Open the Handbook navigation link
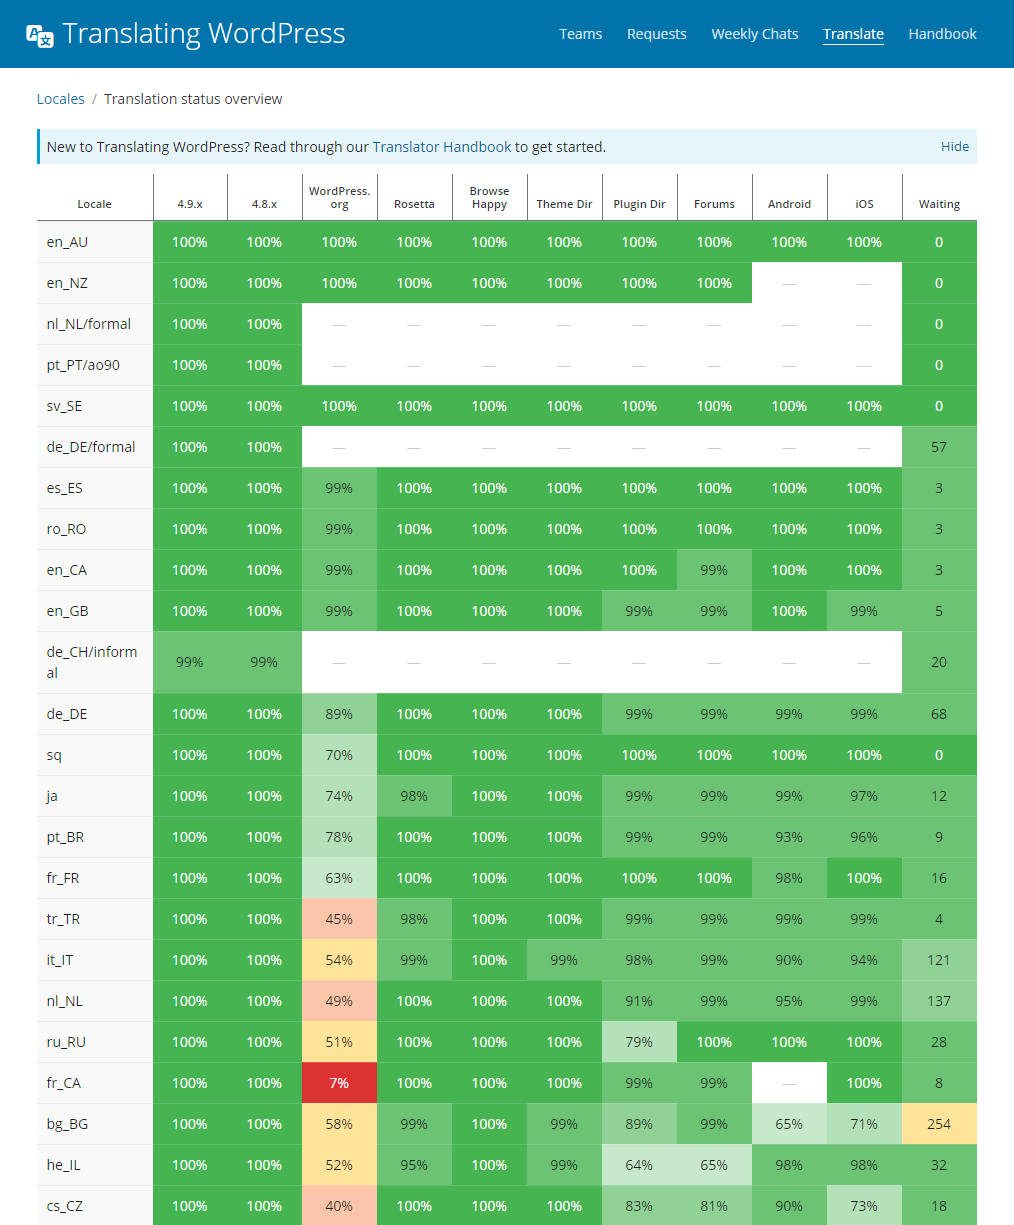 tap(943, 34)
